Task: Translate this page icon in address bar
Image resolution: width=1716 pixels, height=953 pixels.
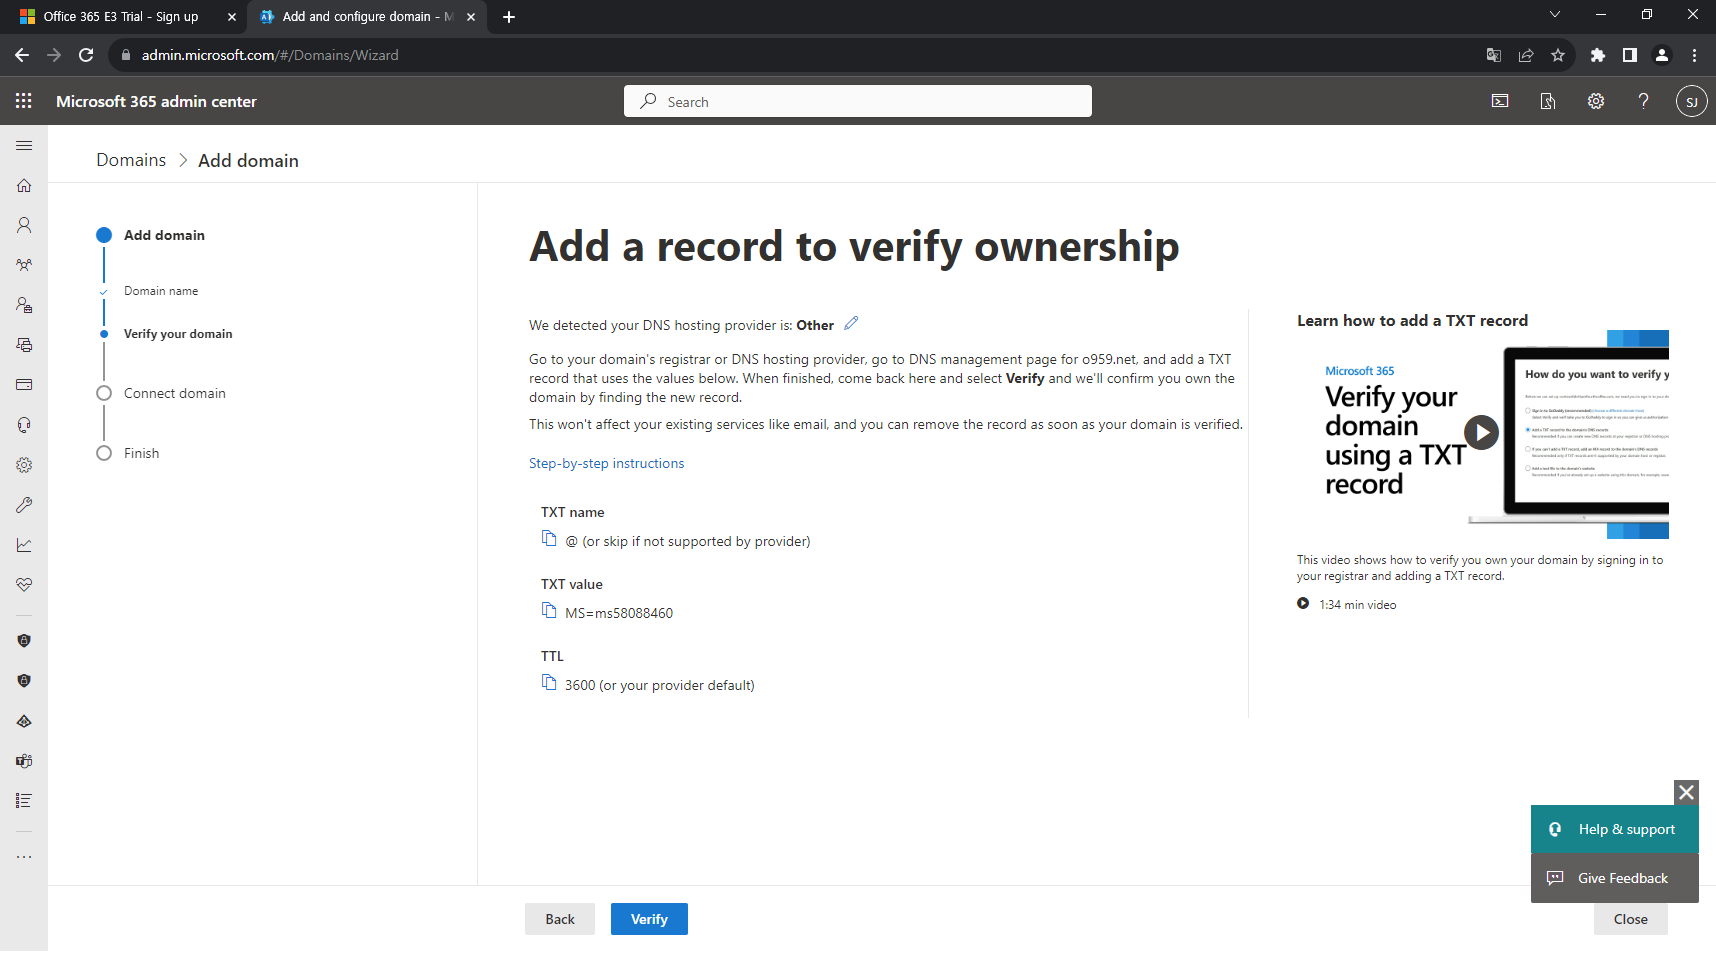Action: point(1494,55)
